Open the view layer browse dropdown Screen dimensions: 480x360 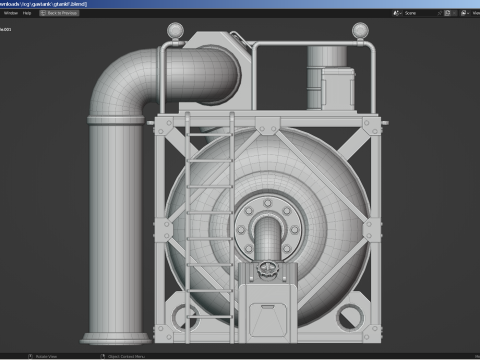point(465,13)
